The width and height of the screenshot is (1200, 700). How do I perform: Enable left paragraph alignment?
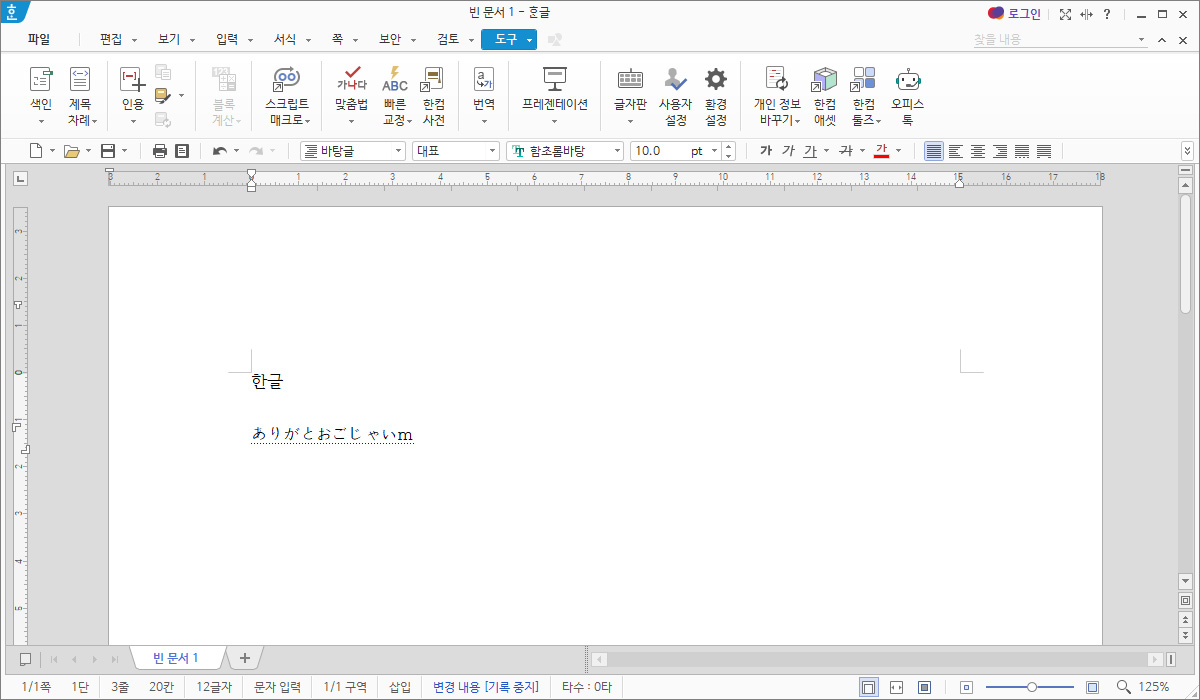(x=955, y=151)
